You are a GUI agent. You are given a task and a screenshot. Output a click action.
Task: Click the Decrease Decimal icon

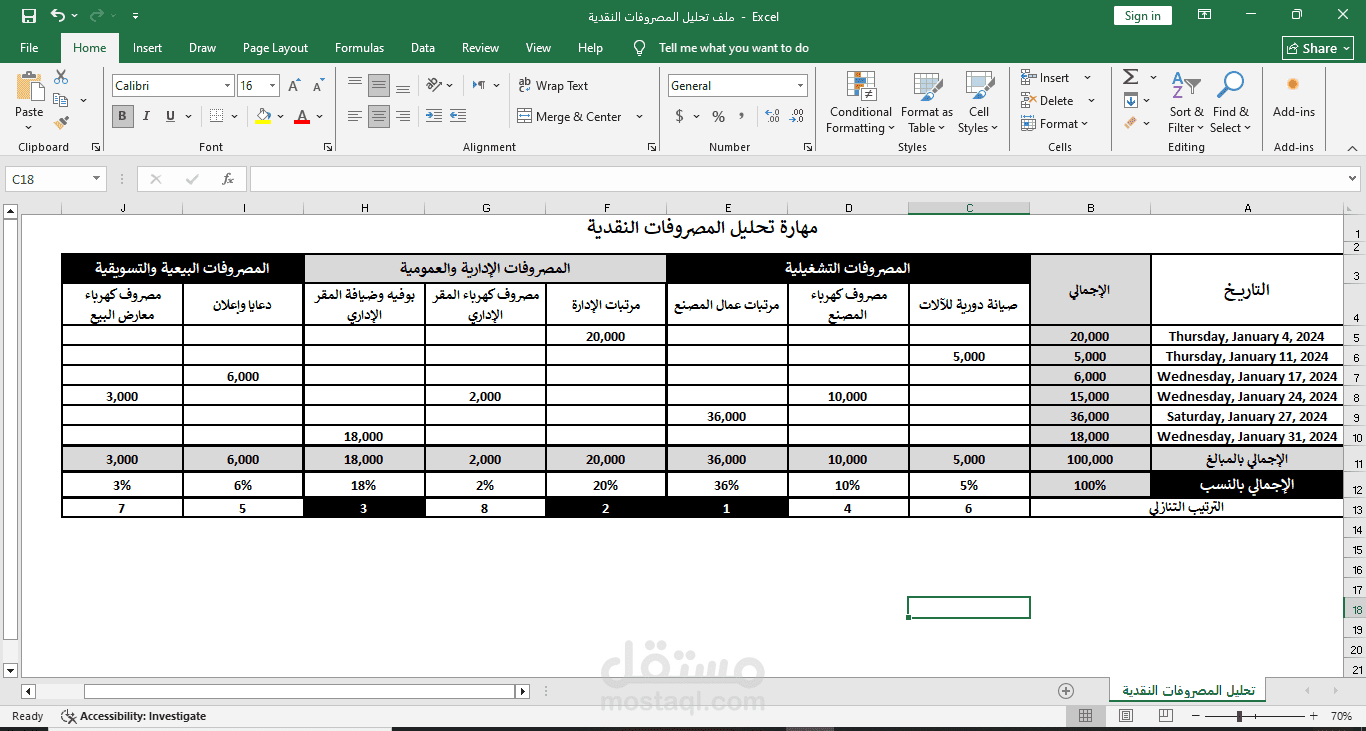tap(797, 117)
